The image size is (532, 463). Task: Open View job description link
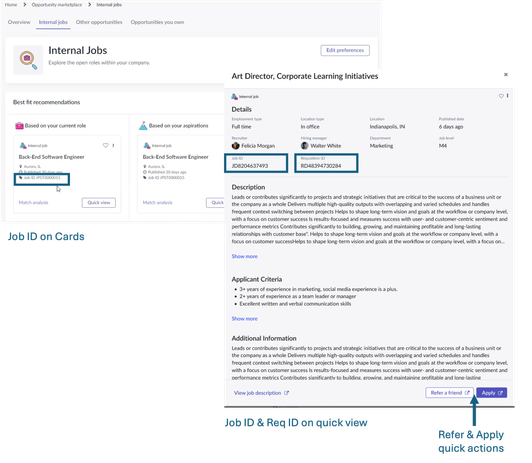point(261,393)
